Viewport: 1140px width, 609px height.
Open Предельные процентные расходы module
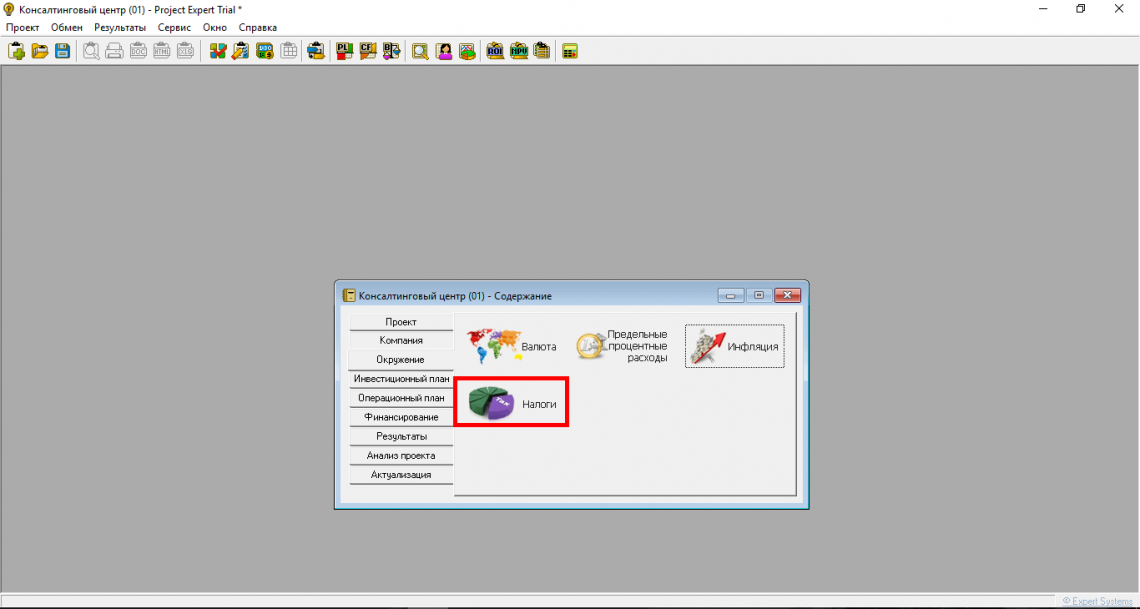coord(623,347)
